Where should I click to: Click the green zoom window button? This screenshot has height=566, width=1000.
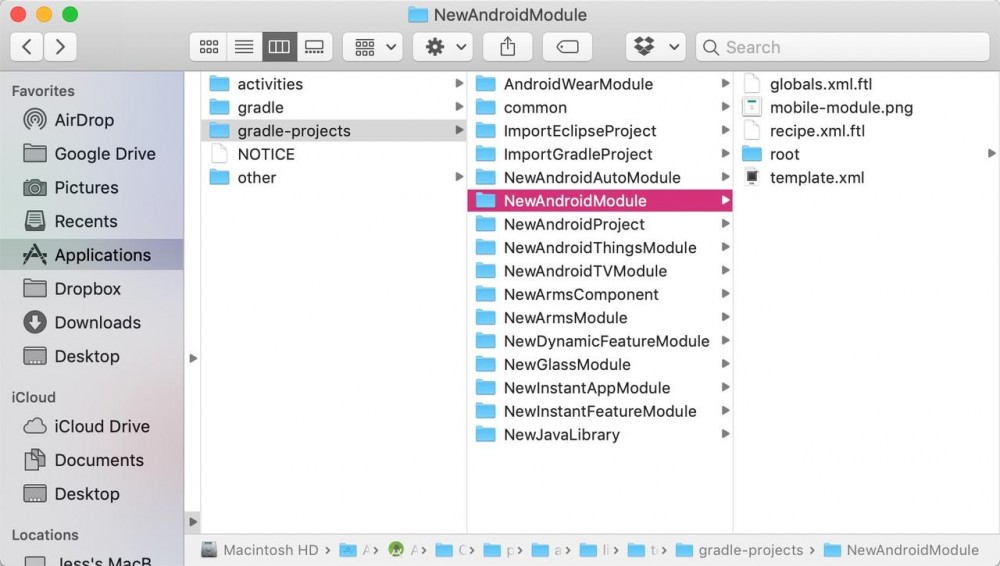click(x=70, y=14)
